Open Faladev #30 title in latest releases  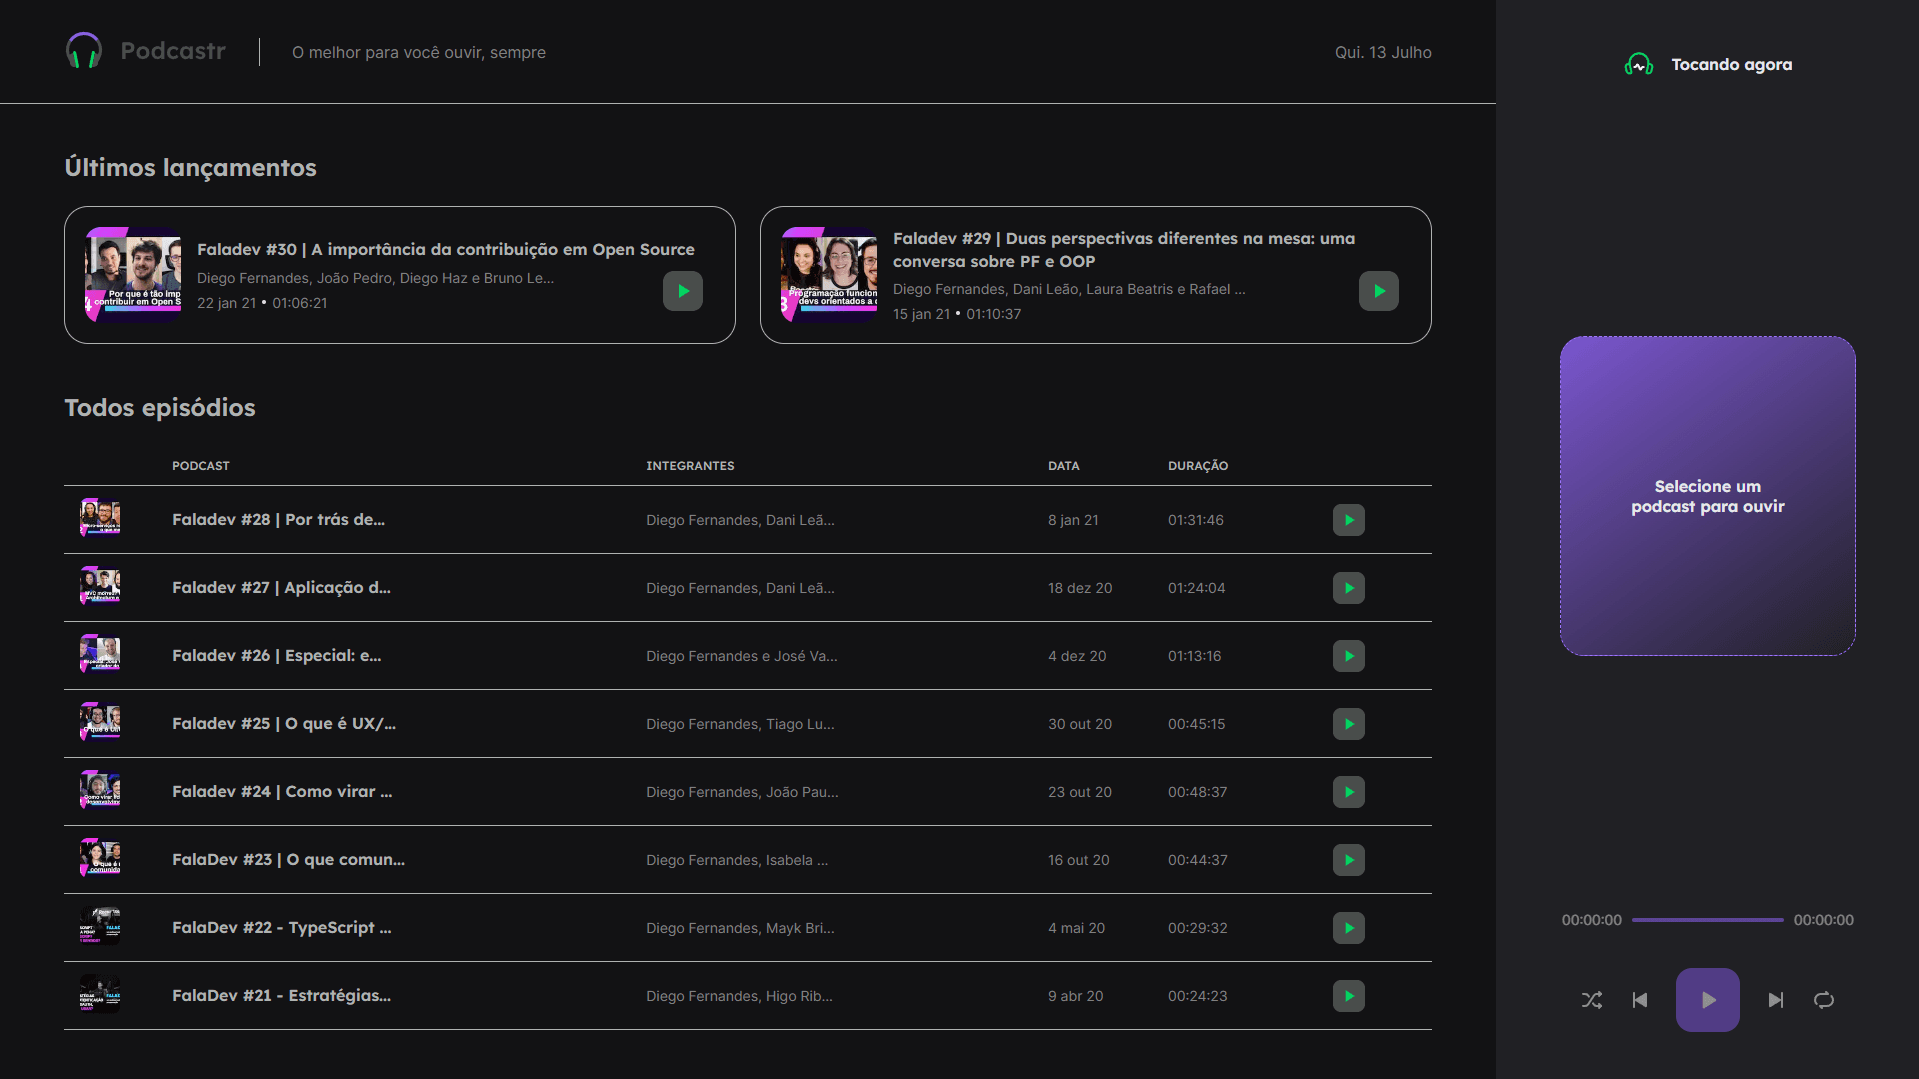445,249
